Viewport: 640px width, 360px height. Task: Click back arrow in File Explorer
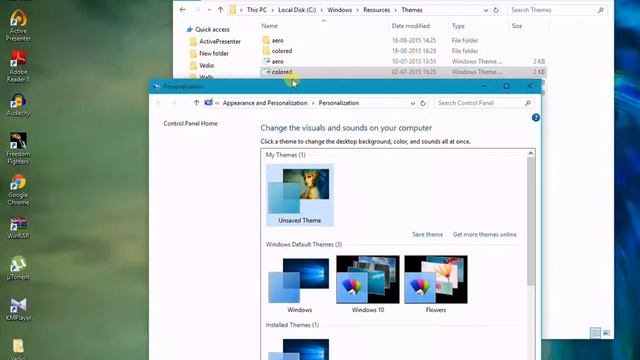[182, 10]
